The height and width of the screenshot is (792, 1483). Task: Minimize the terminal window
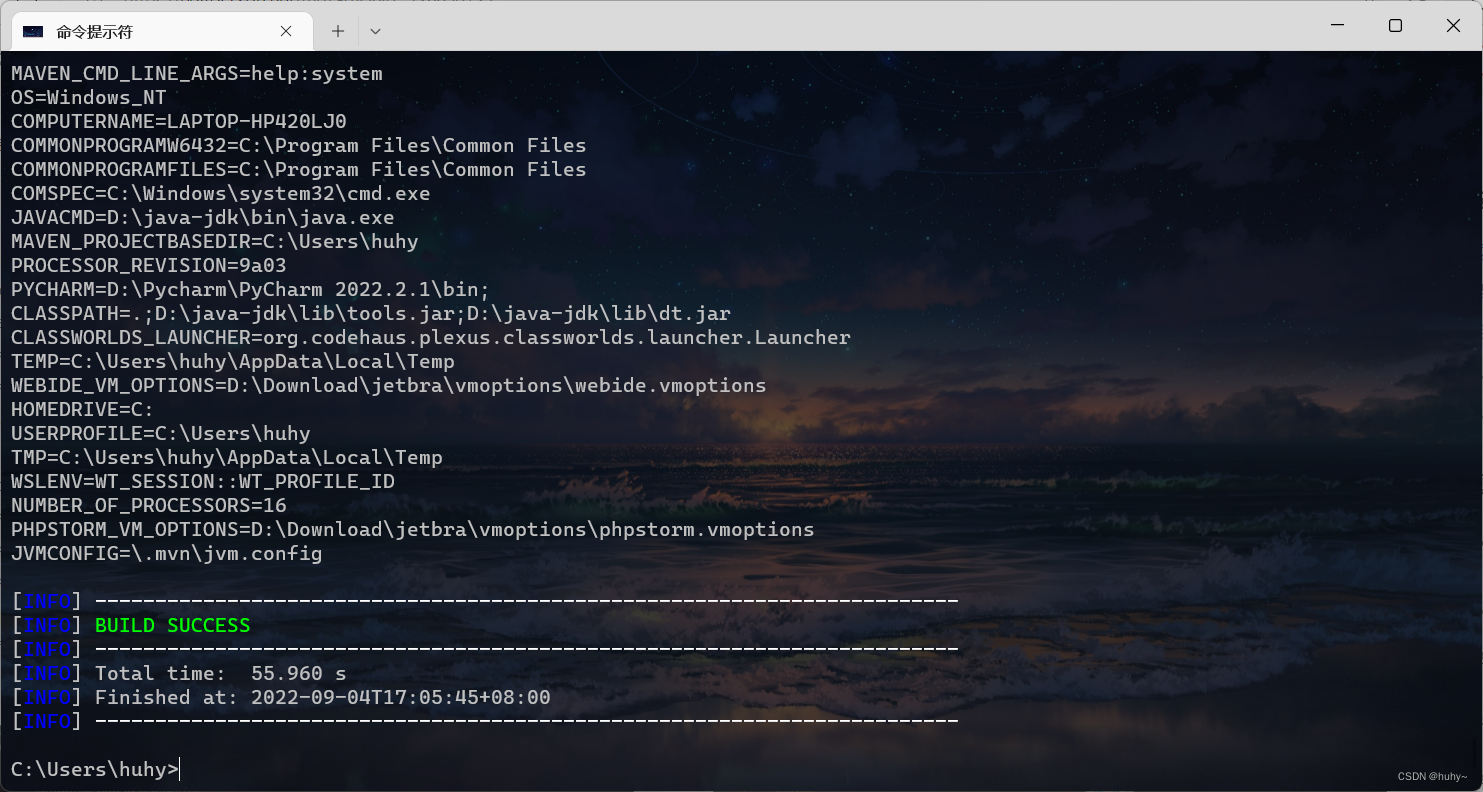coord(1337,25)
